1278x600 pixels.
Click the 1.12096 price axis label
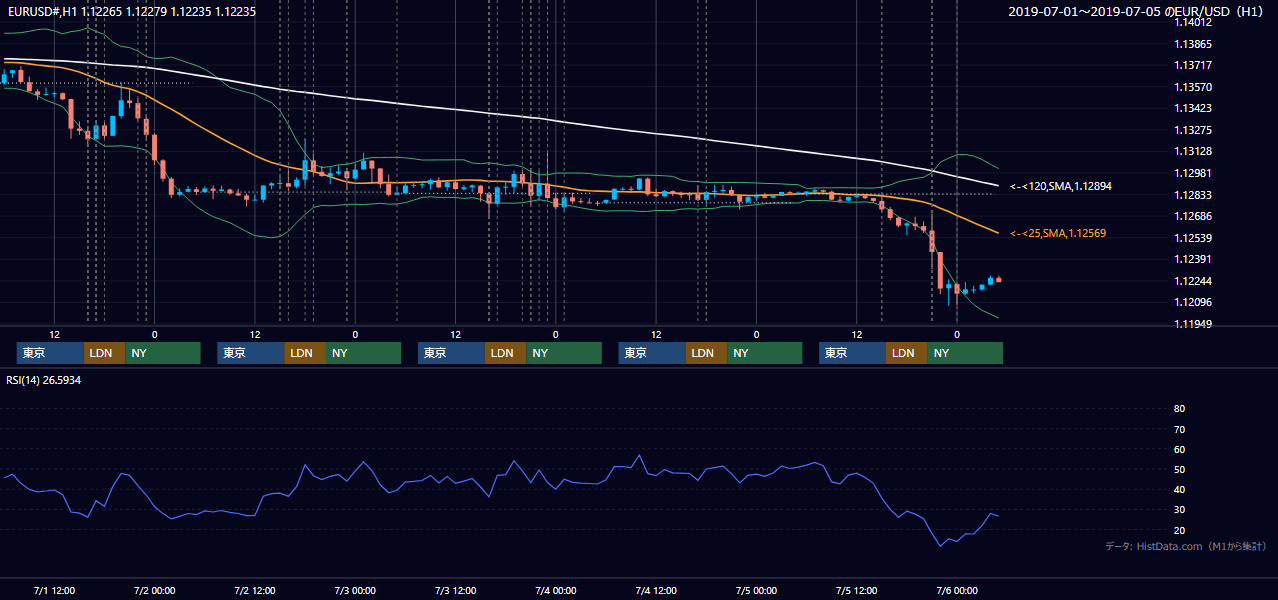1193,302
